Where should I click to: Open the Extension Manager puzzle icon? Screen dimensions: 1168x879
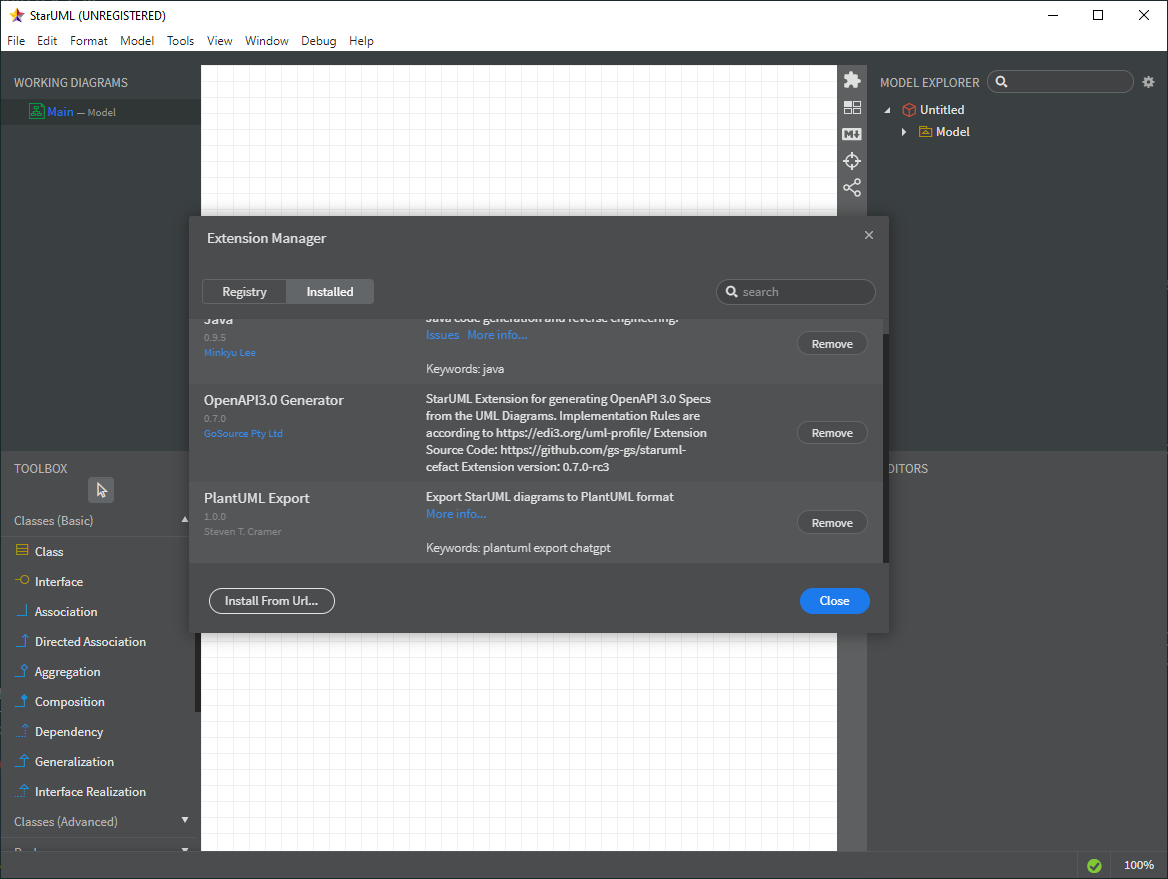point(851,80)
